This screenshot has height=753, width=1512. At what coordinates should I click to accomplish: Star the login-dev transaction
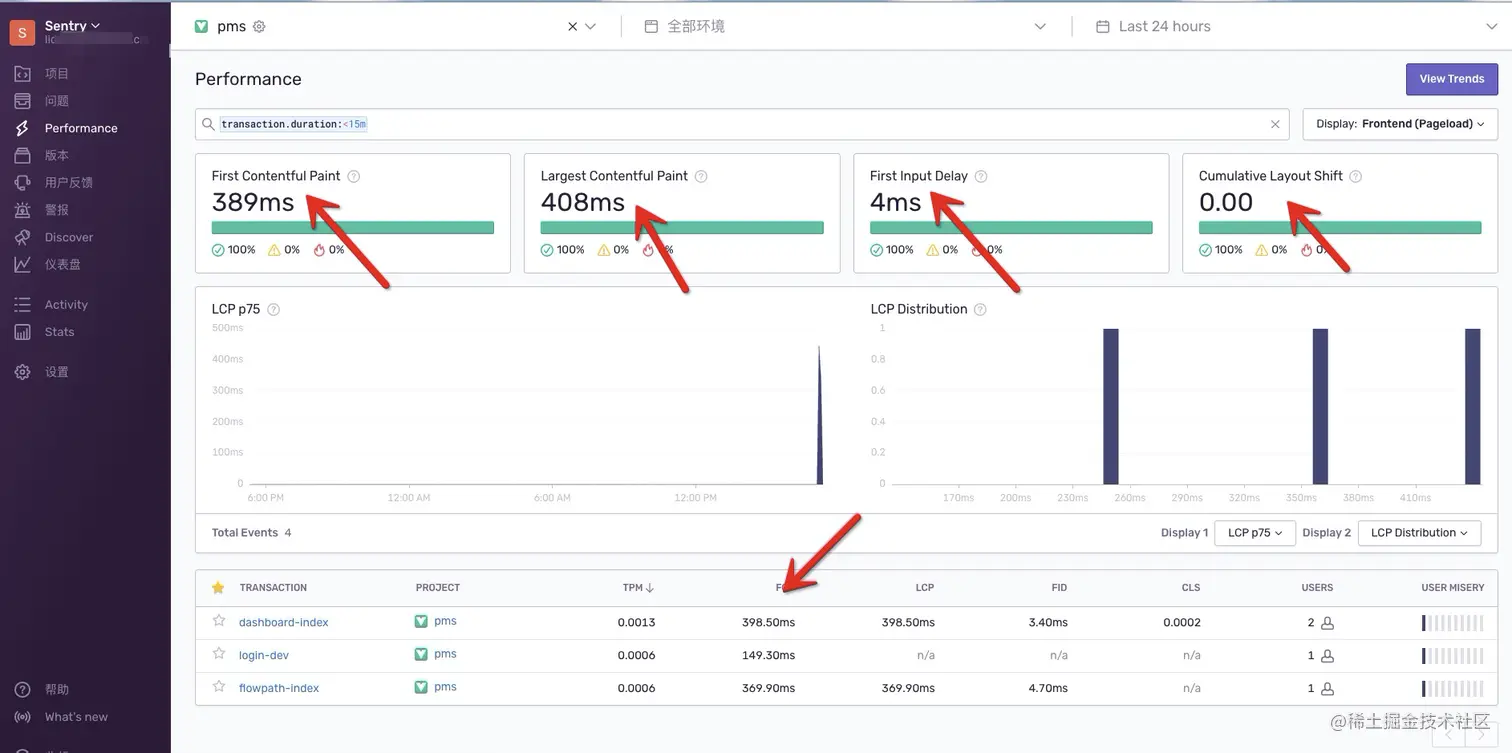(218, 654)
